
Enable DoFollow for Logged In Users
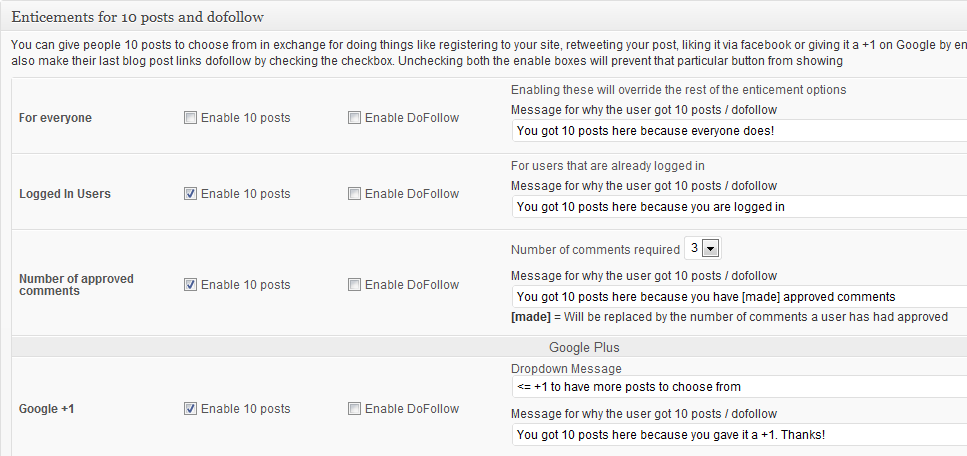355,194
